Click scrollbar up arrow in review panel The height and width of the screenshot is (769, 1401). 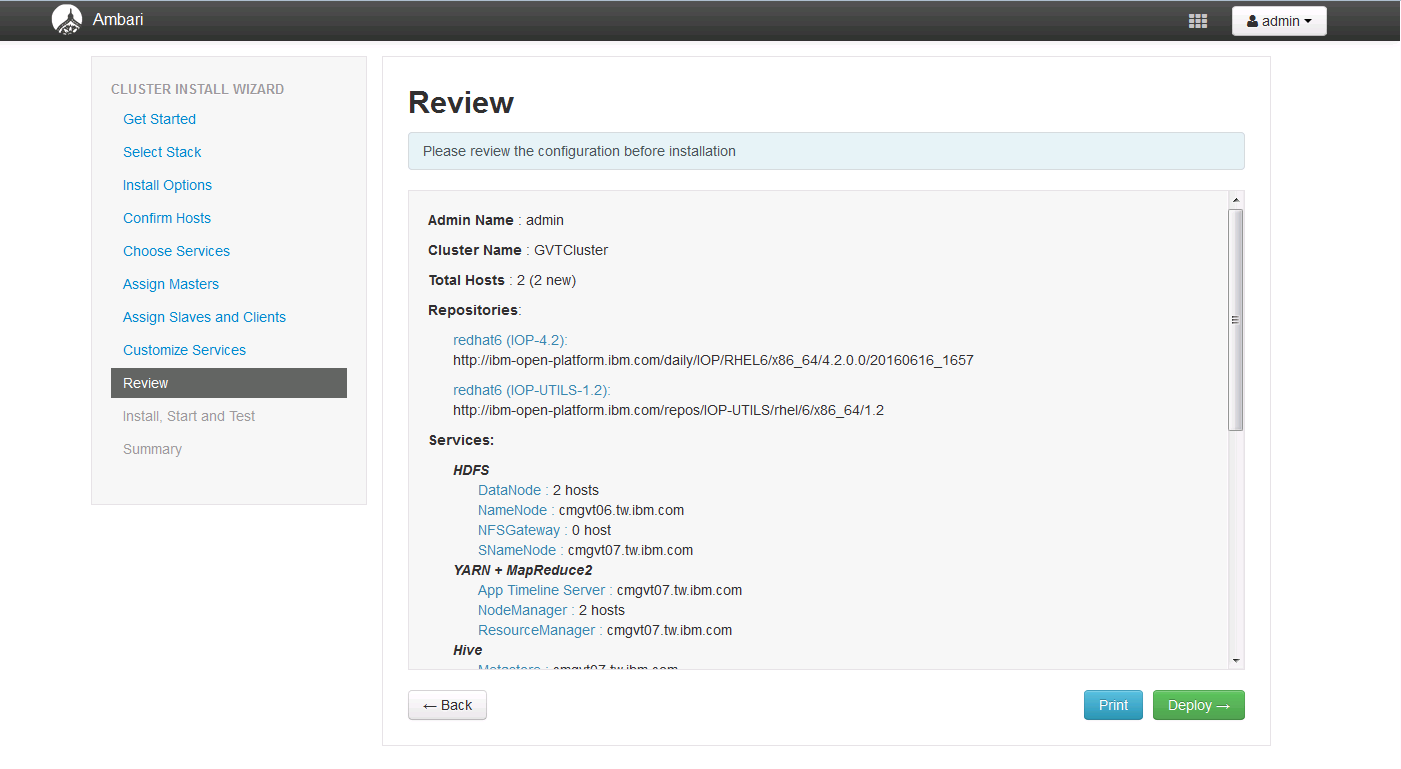point(1236,200)
